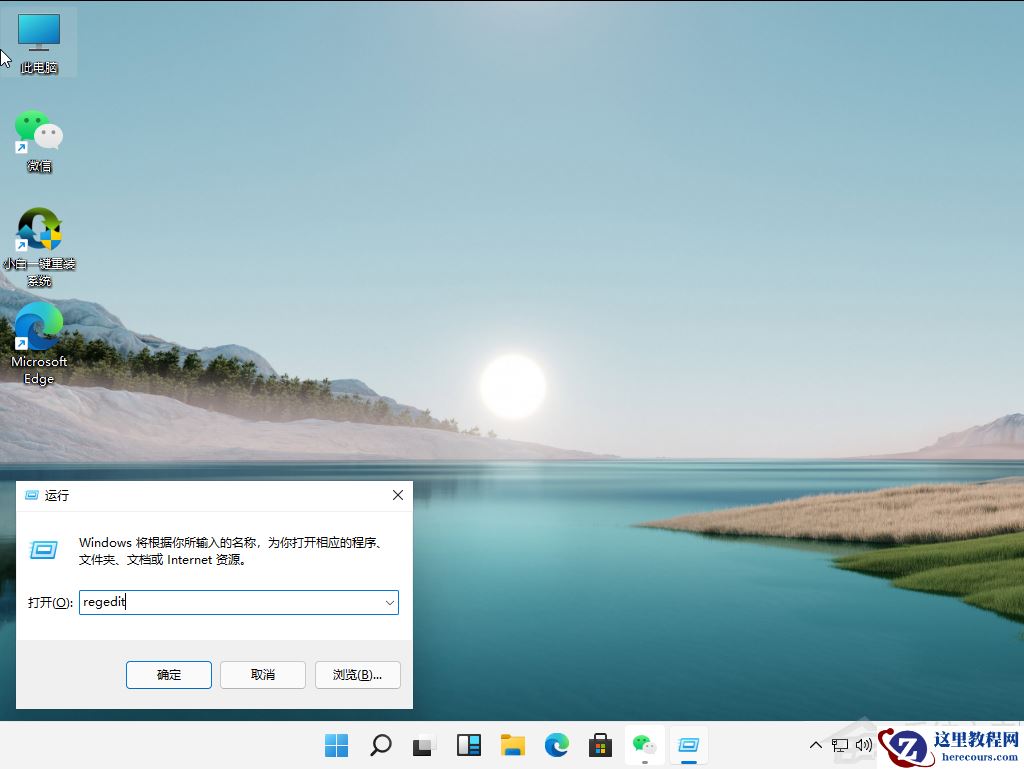Open the volume control in the tray
Screen dimensions: 1024x769
tap(864, 745)
